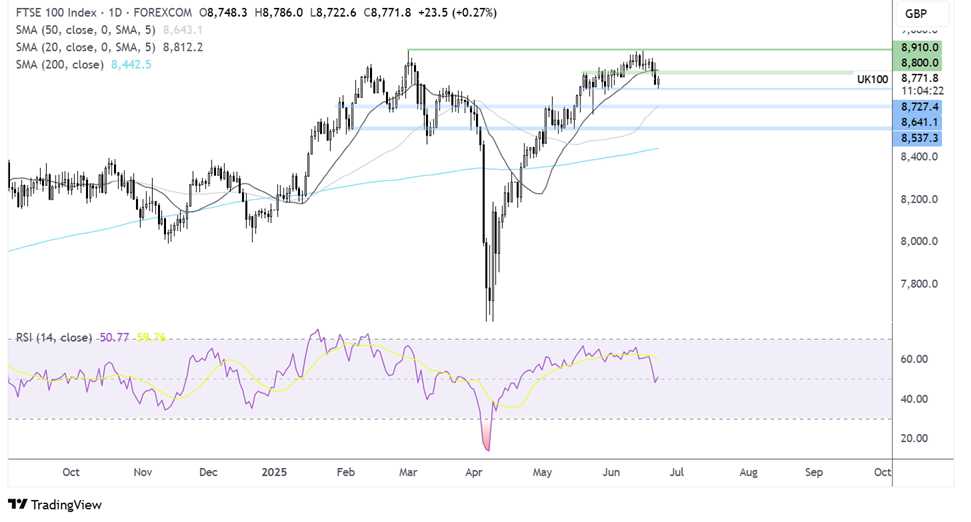Image resolution: width=971 pixels, height=522 pixels.
Task: Select the blue 8,537.3 price label
Action: (x=920, y=139)
